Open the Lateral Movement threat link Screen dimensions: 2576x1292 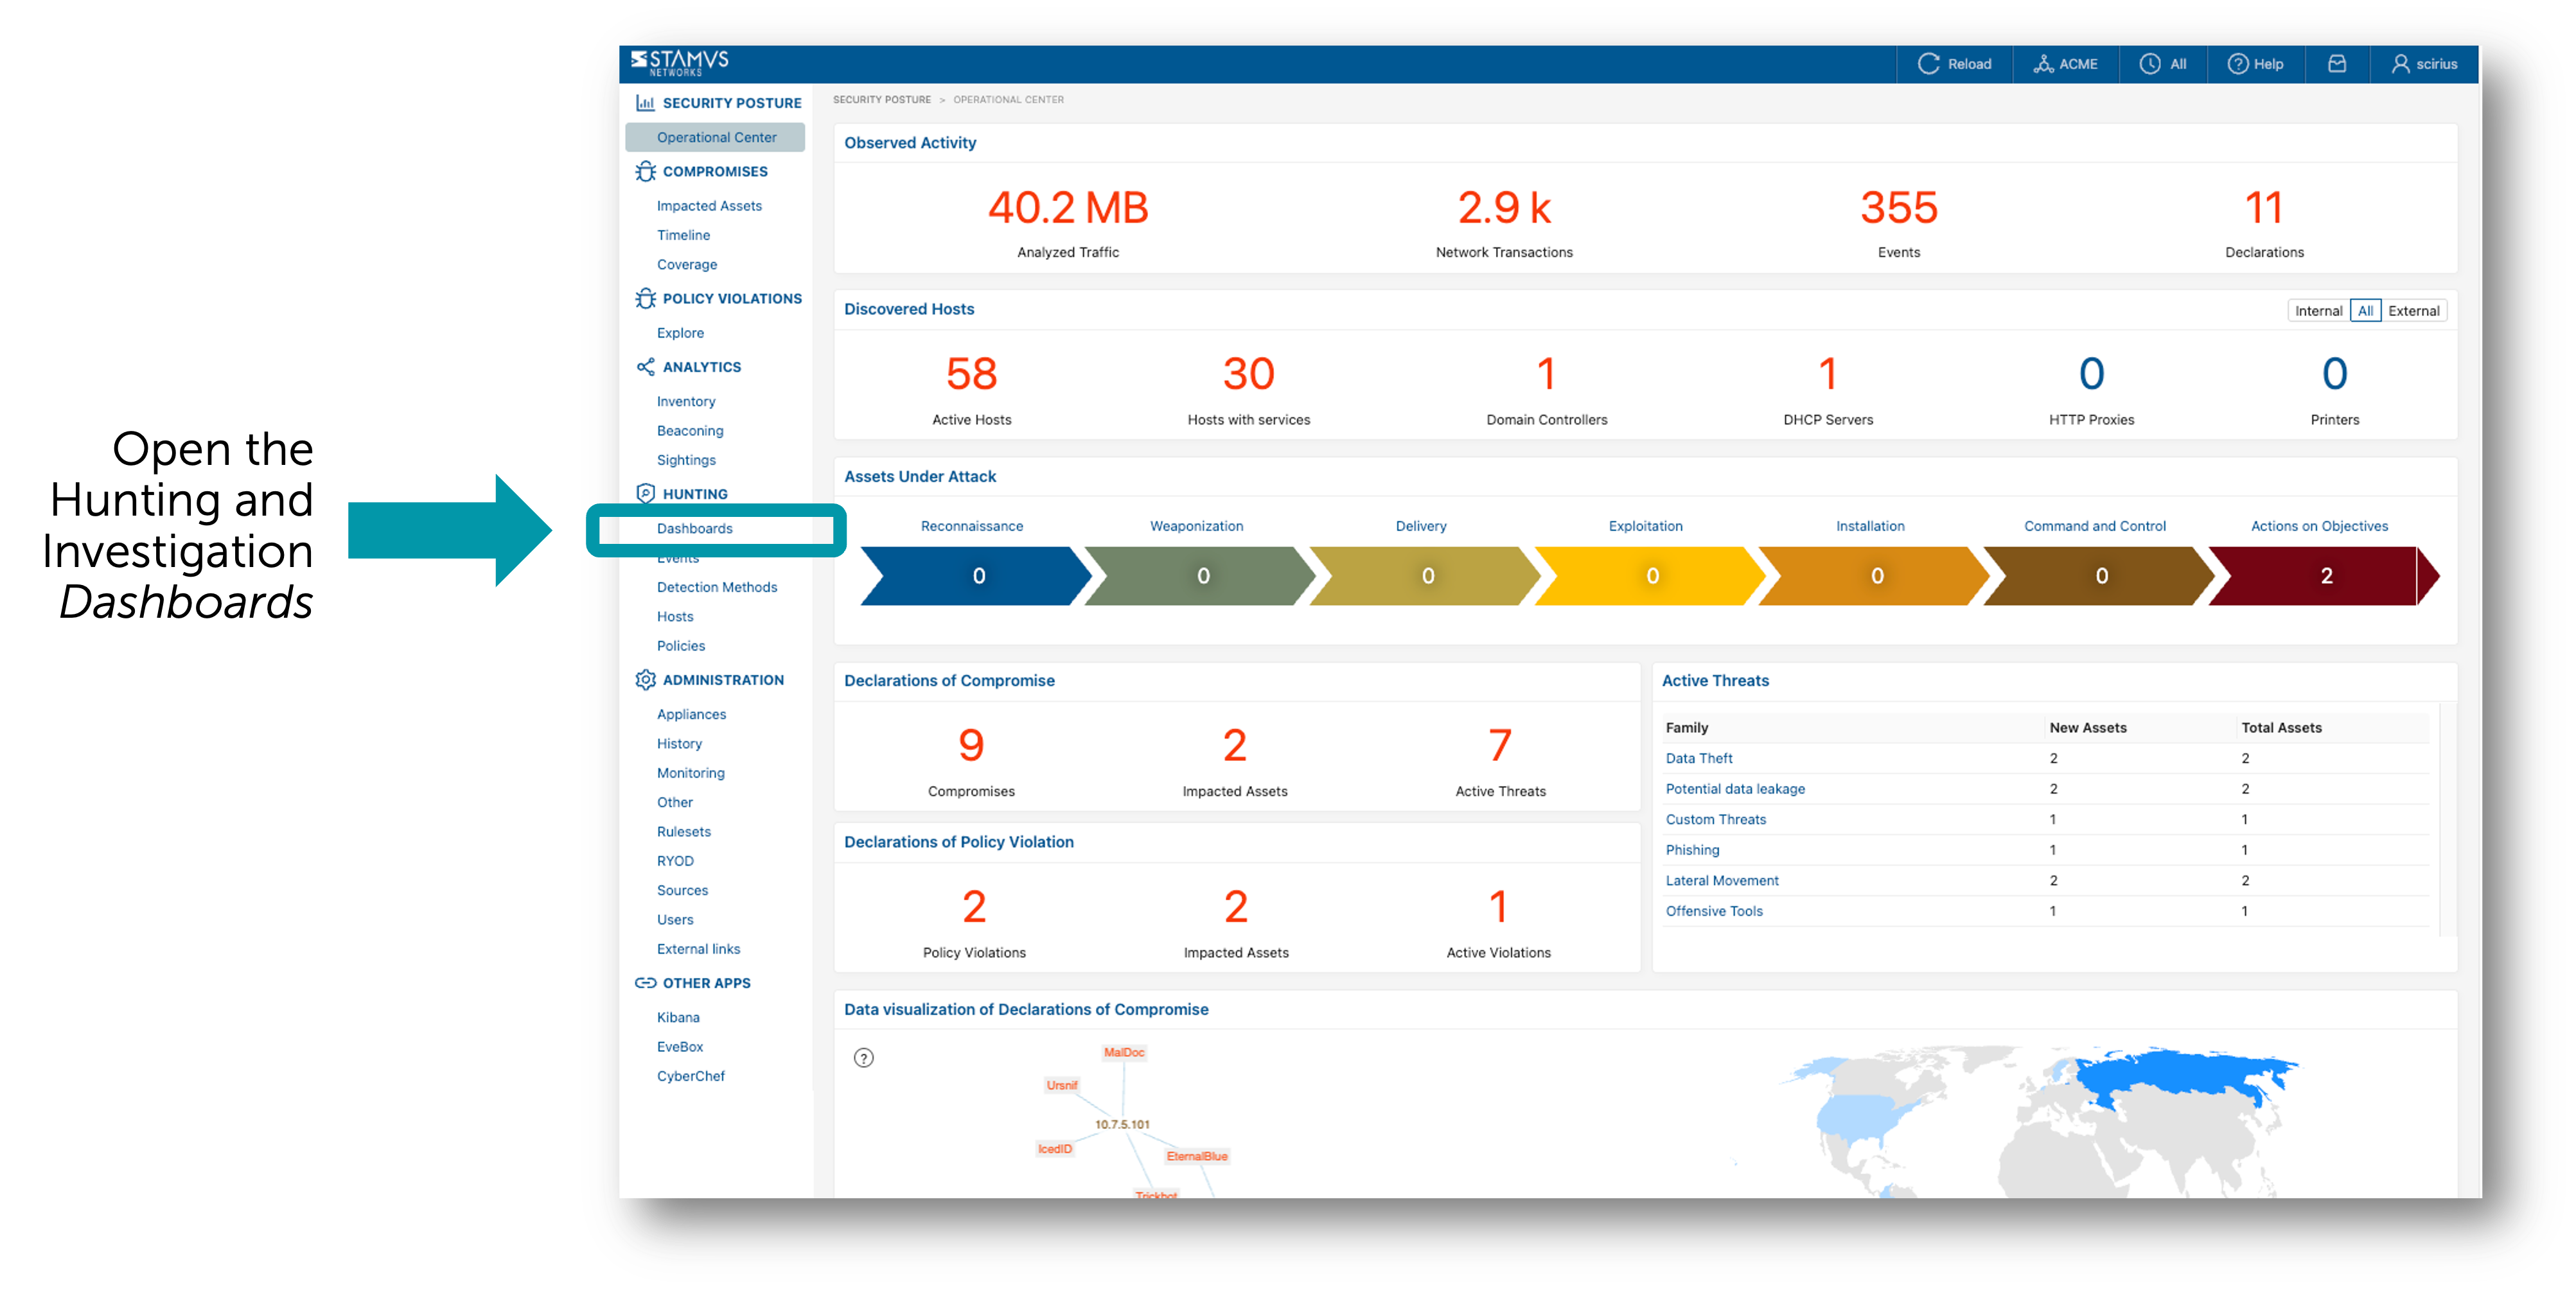tap(1722, 880)
